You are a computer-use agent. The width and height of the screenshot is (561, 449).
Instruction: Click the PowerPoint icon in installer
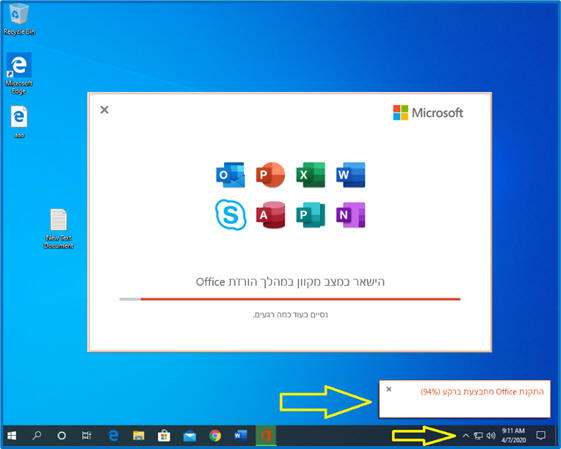pos(270,175)
